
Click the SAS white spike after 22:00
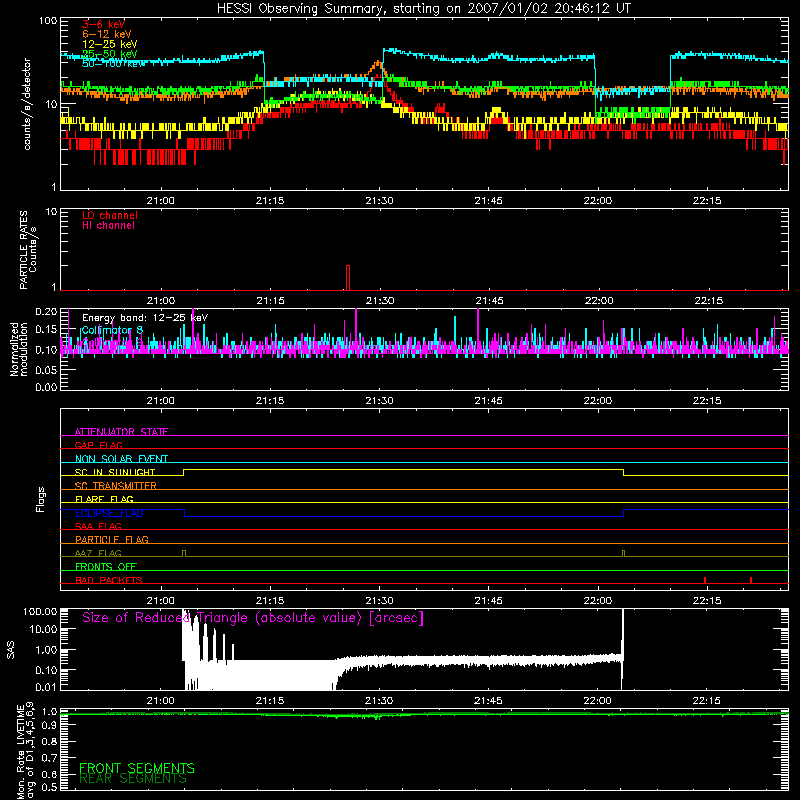point(622,648)
